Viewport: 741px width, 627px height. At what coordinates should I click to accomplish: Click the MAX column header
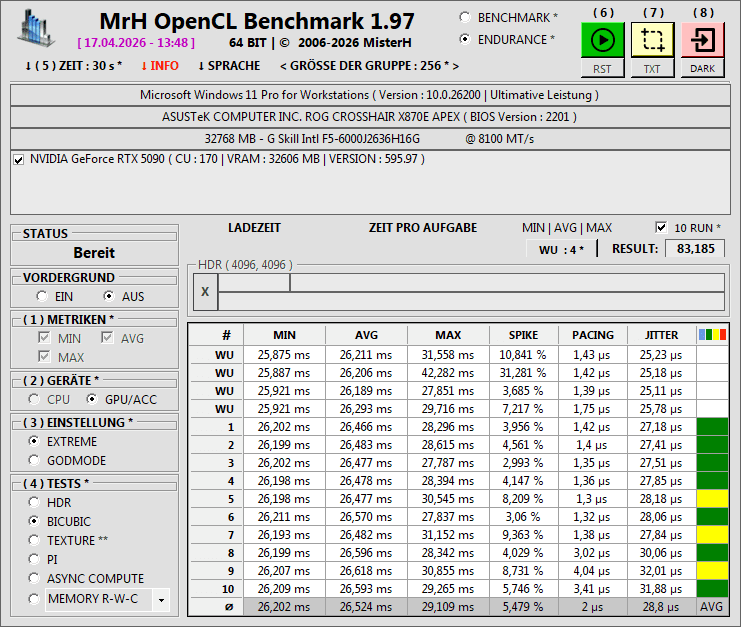[x=448, y=335]
